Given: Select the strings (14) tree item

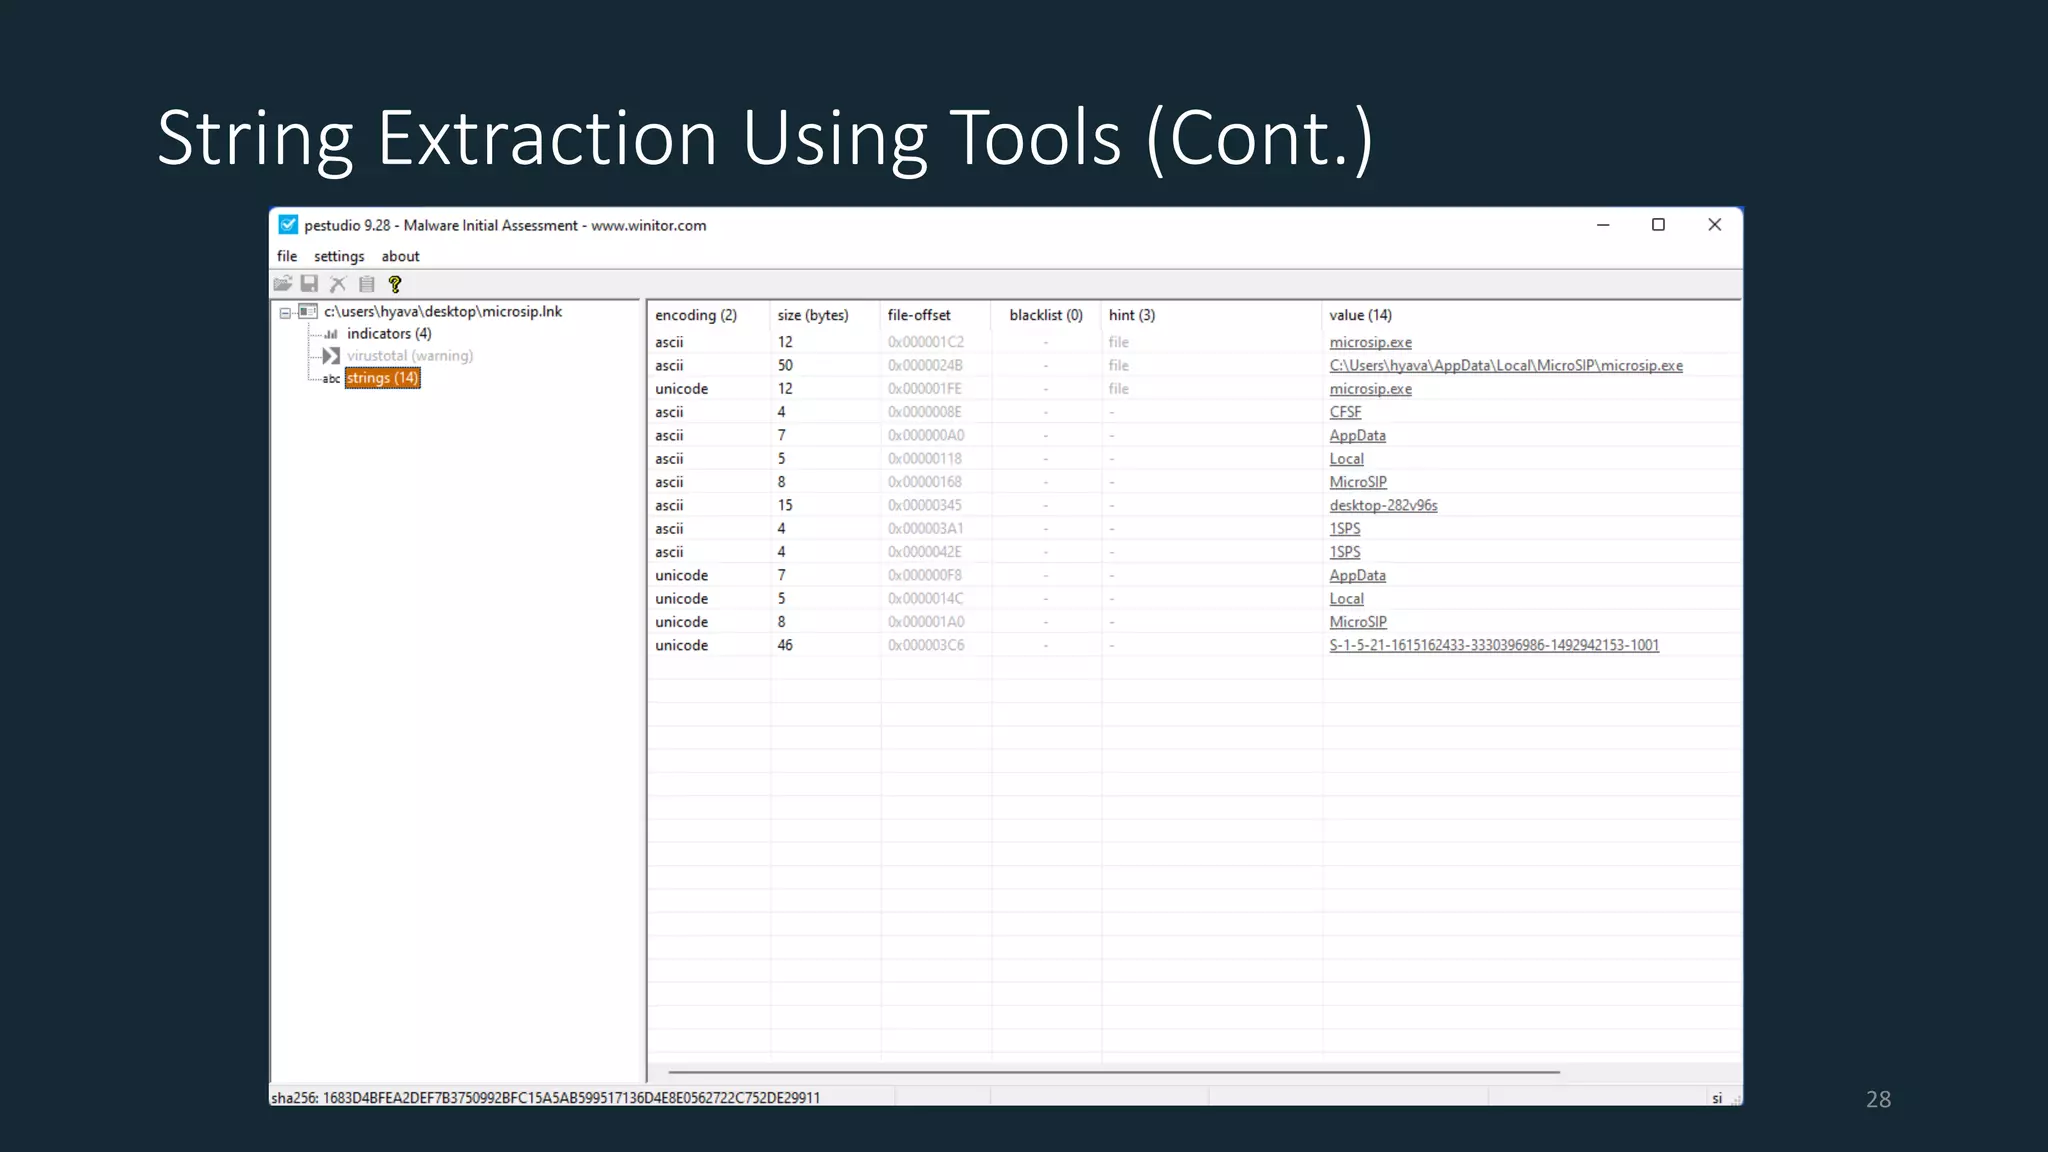Looking at the screenshot, I should [382, 378].
